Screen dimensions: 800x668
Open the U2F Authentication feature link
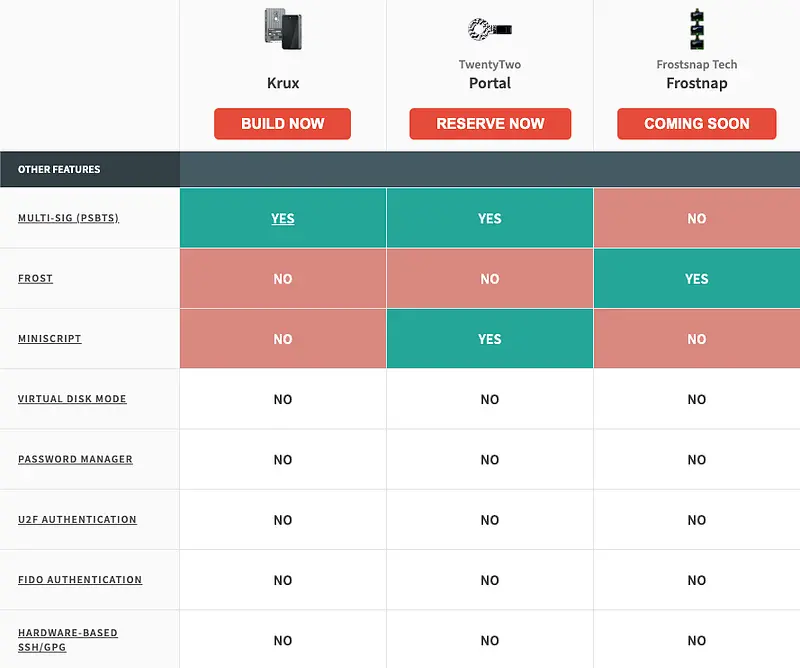pos(77,520)
